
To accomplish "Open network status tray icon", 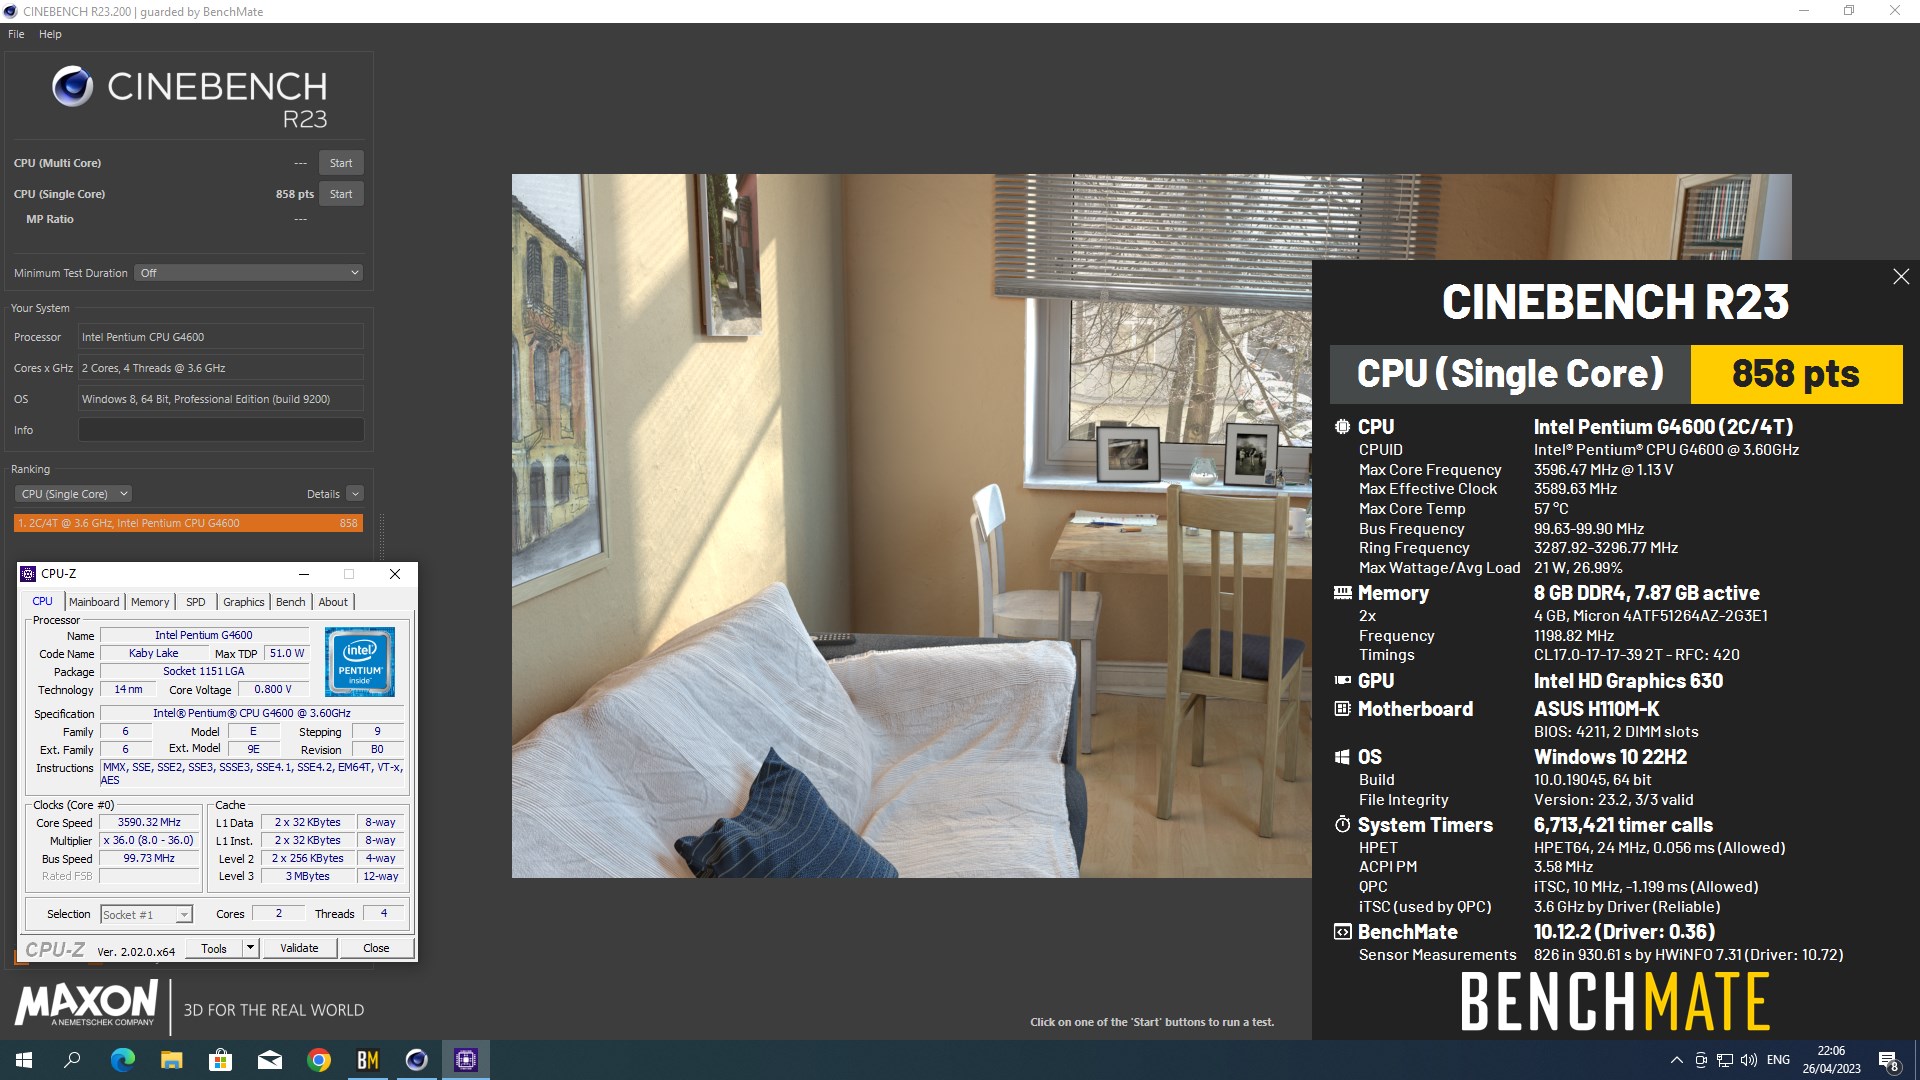I will [1725, 1060].
